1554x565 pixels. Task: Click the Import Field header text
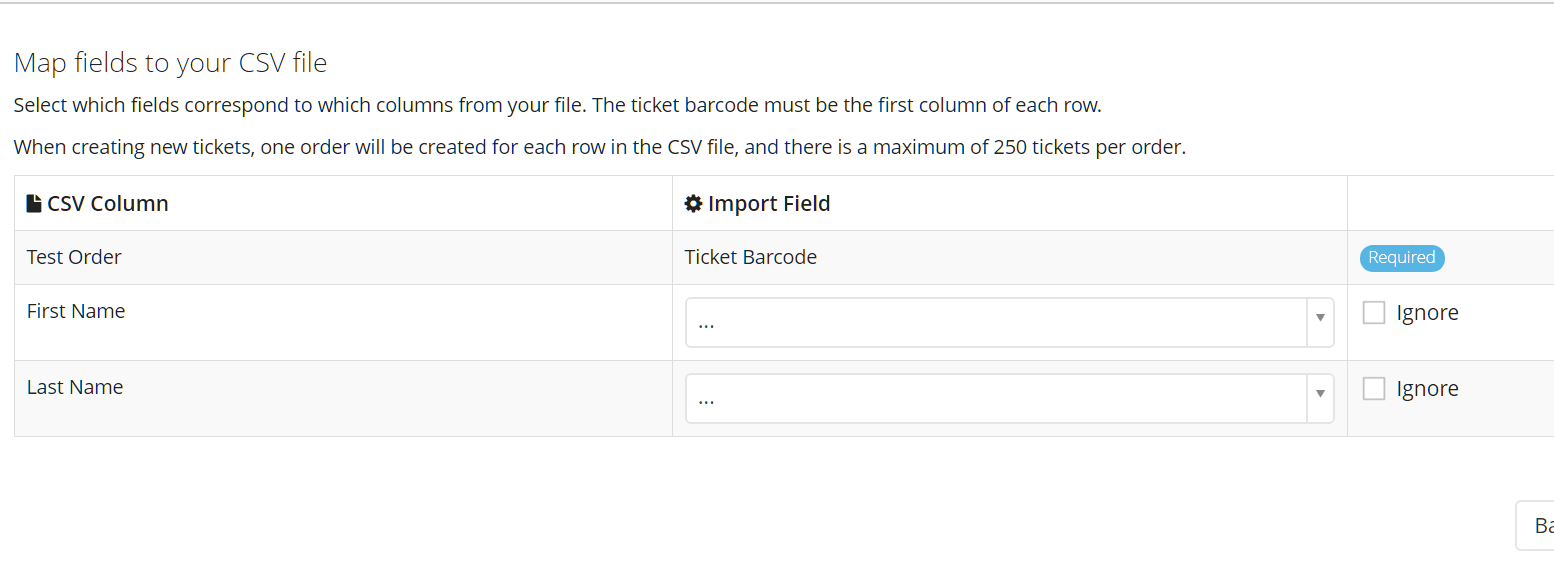click(769, 204)
